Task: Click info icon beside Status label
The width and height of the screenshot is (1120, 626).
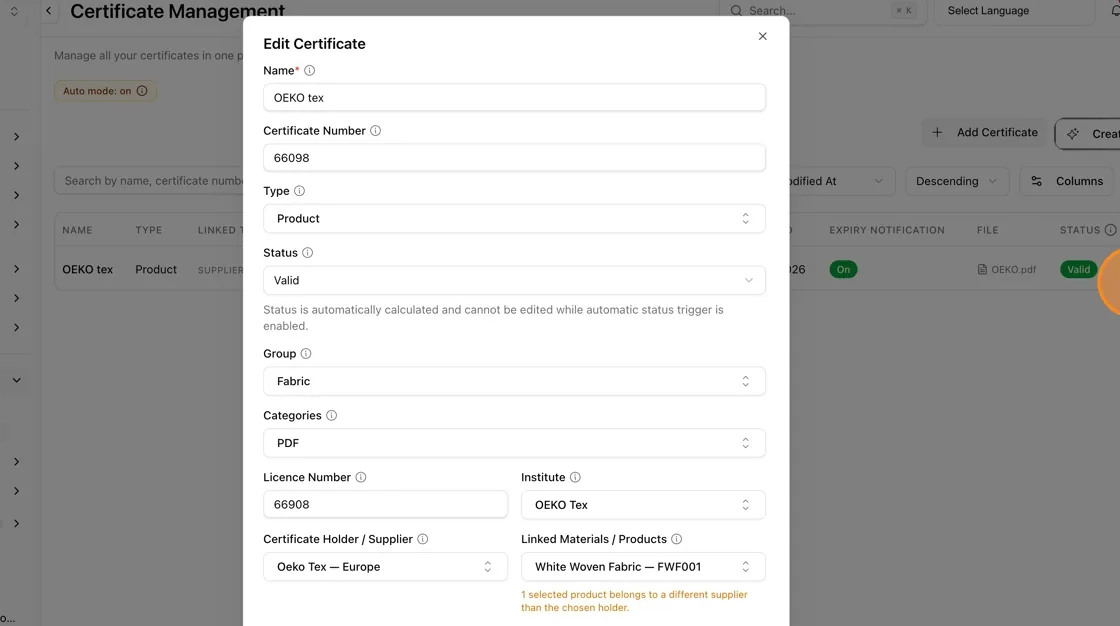Action: (x=307, y=253)
